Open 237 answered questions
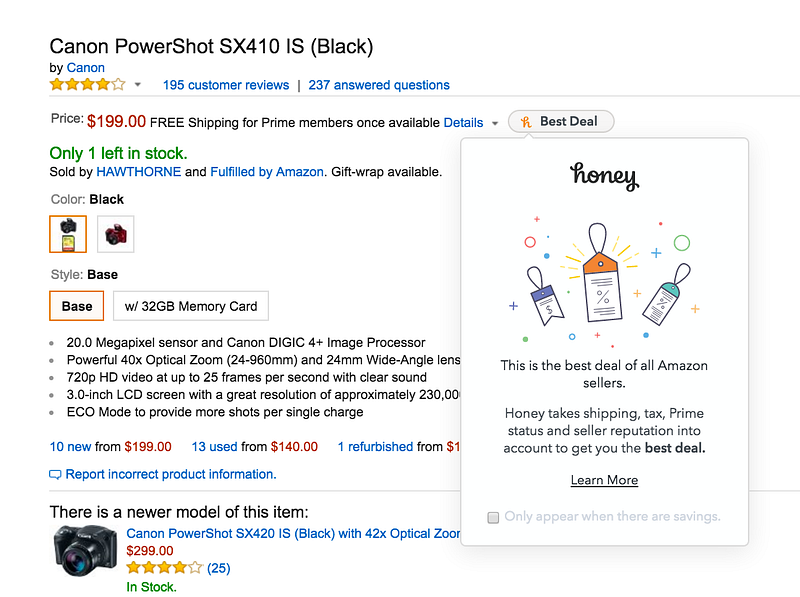The image size is (800, 597). coord(379,85)
